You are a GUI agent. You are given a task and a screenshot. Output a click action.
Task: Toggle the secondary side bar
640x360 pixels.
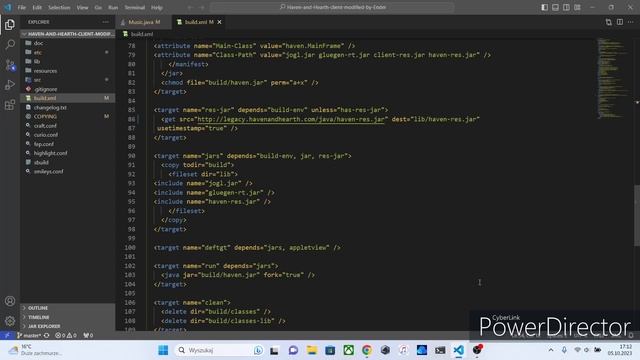point(566,7)
